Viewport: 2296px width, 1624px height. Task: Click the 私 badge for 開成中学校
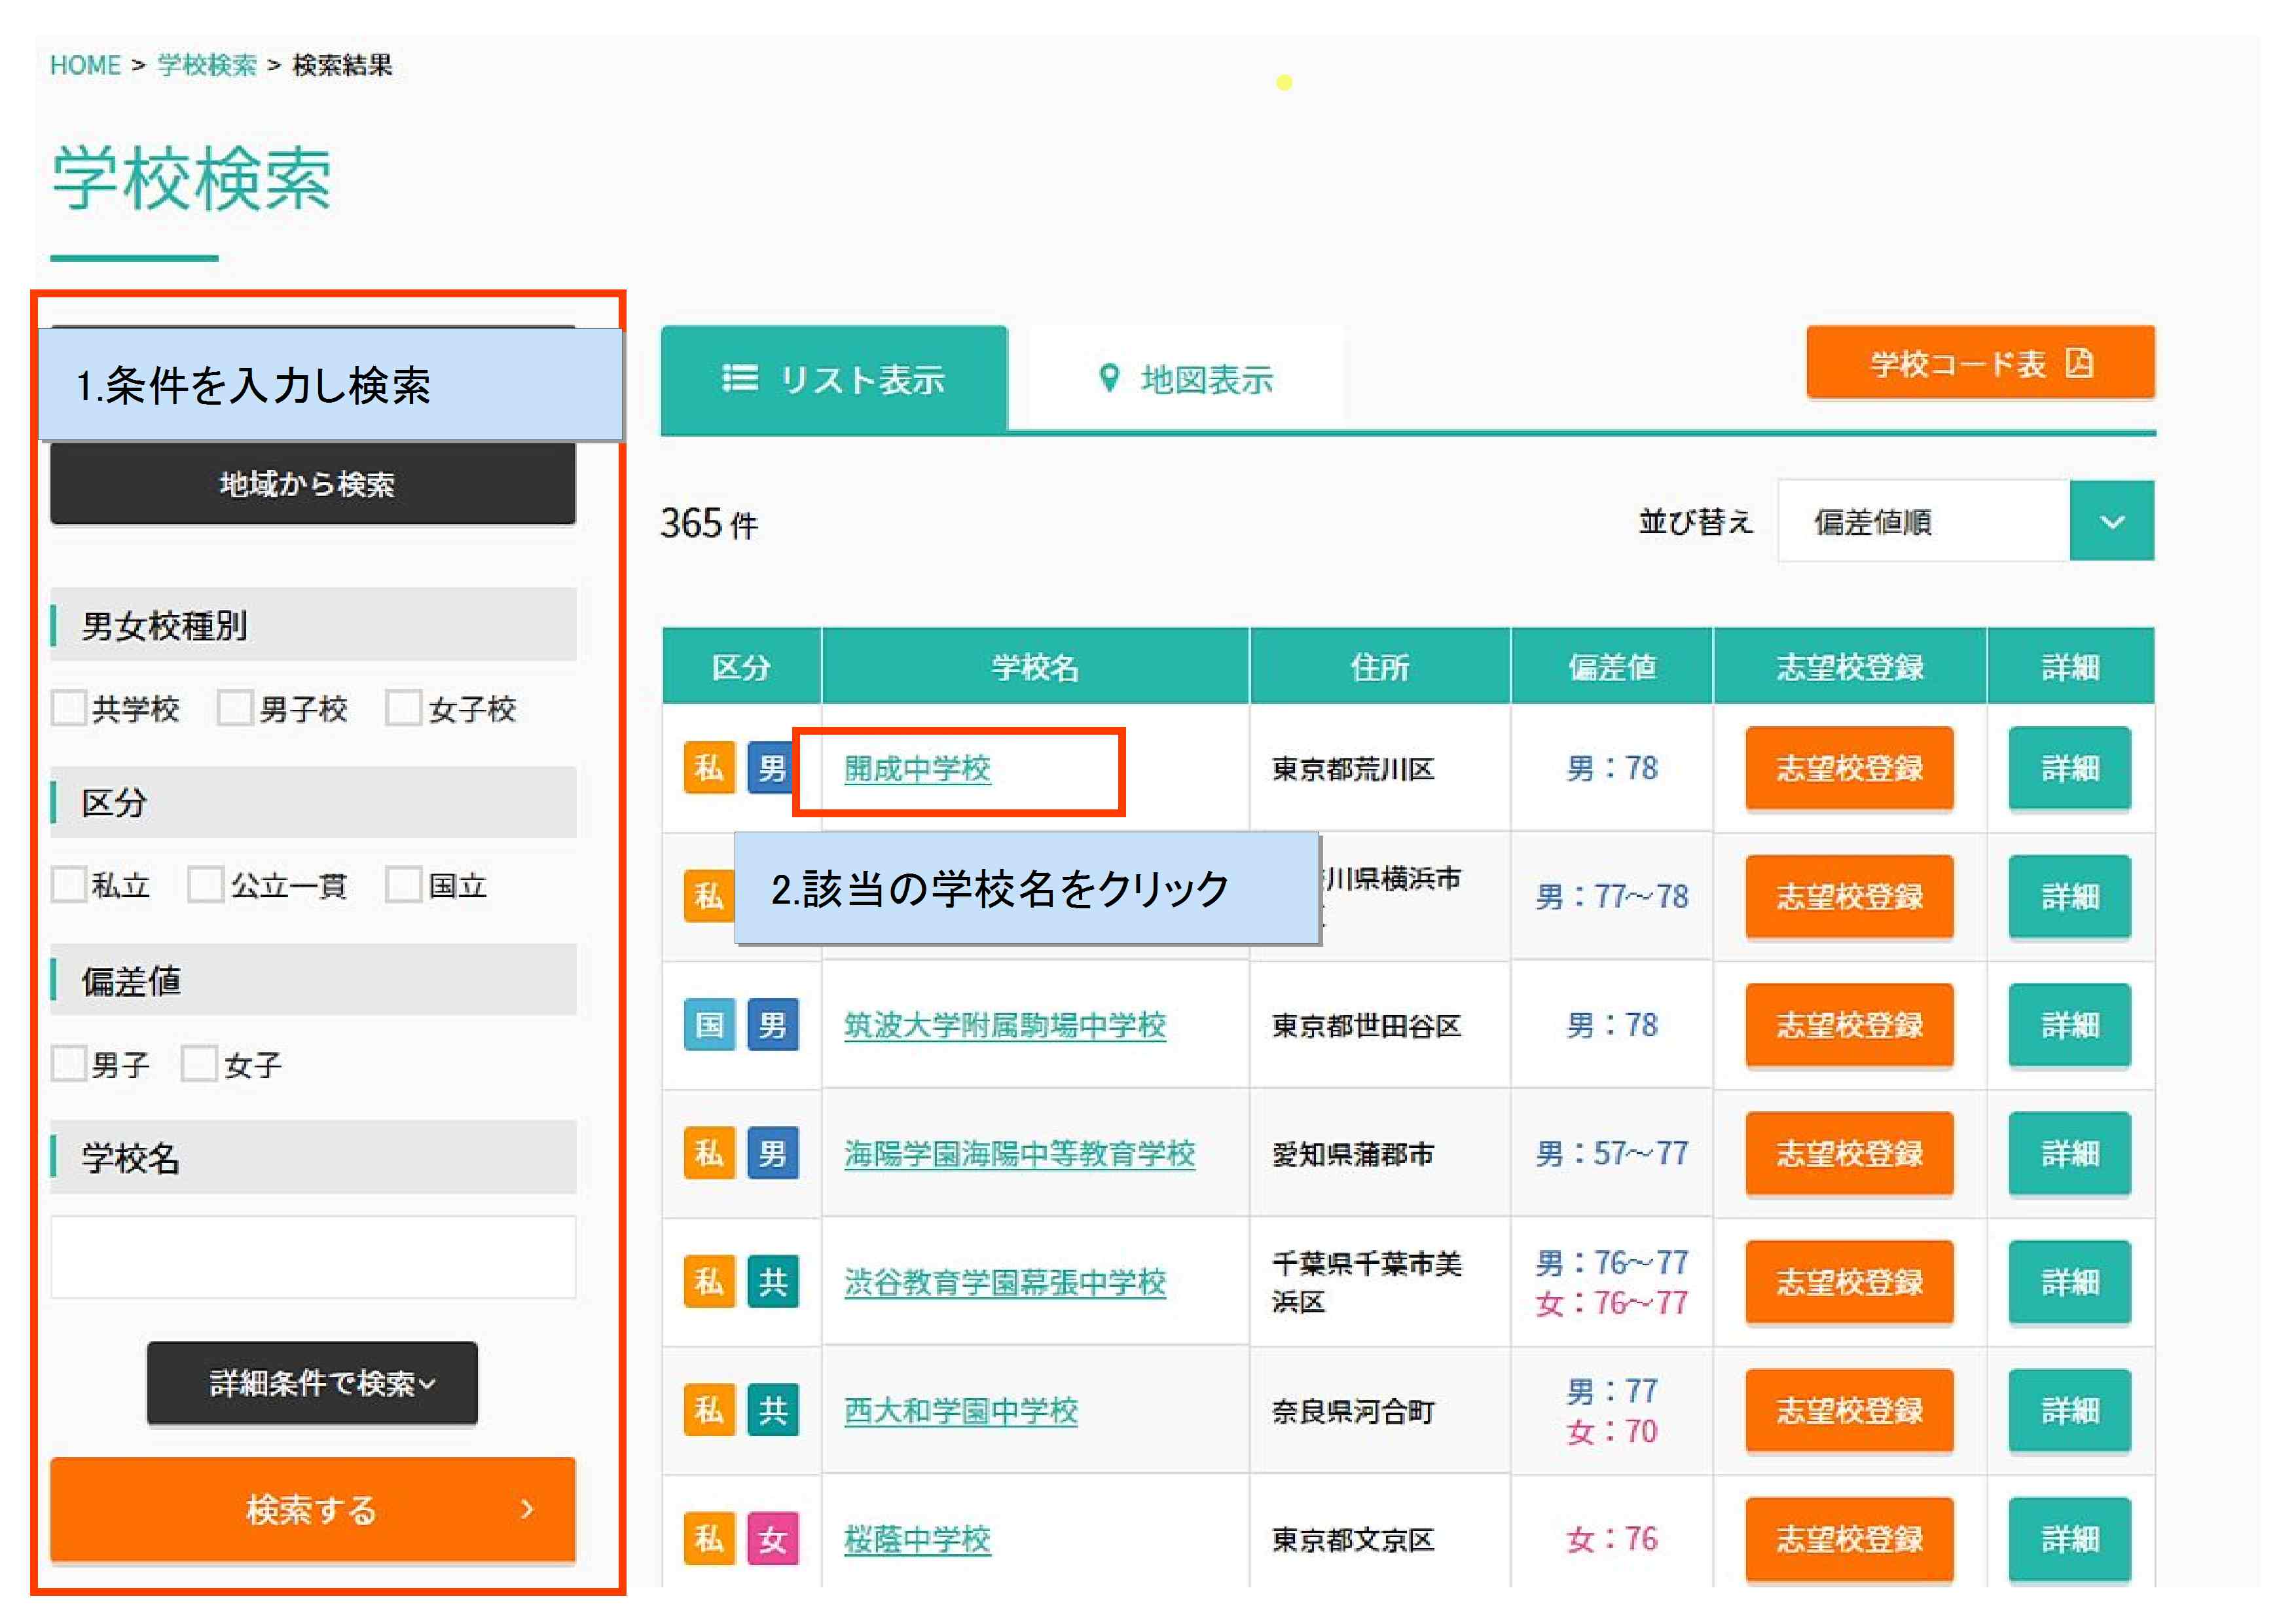[x=709, y=768]
